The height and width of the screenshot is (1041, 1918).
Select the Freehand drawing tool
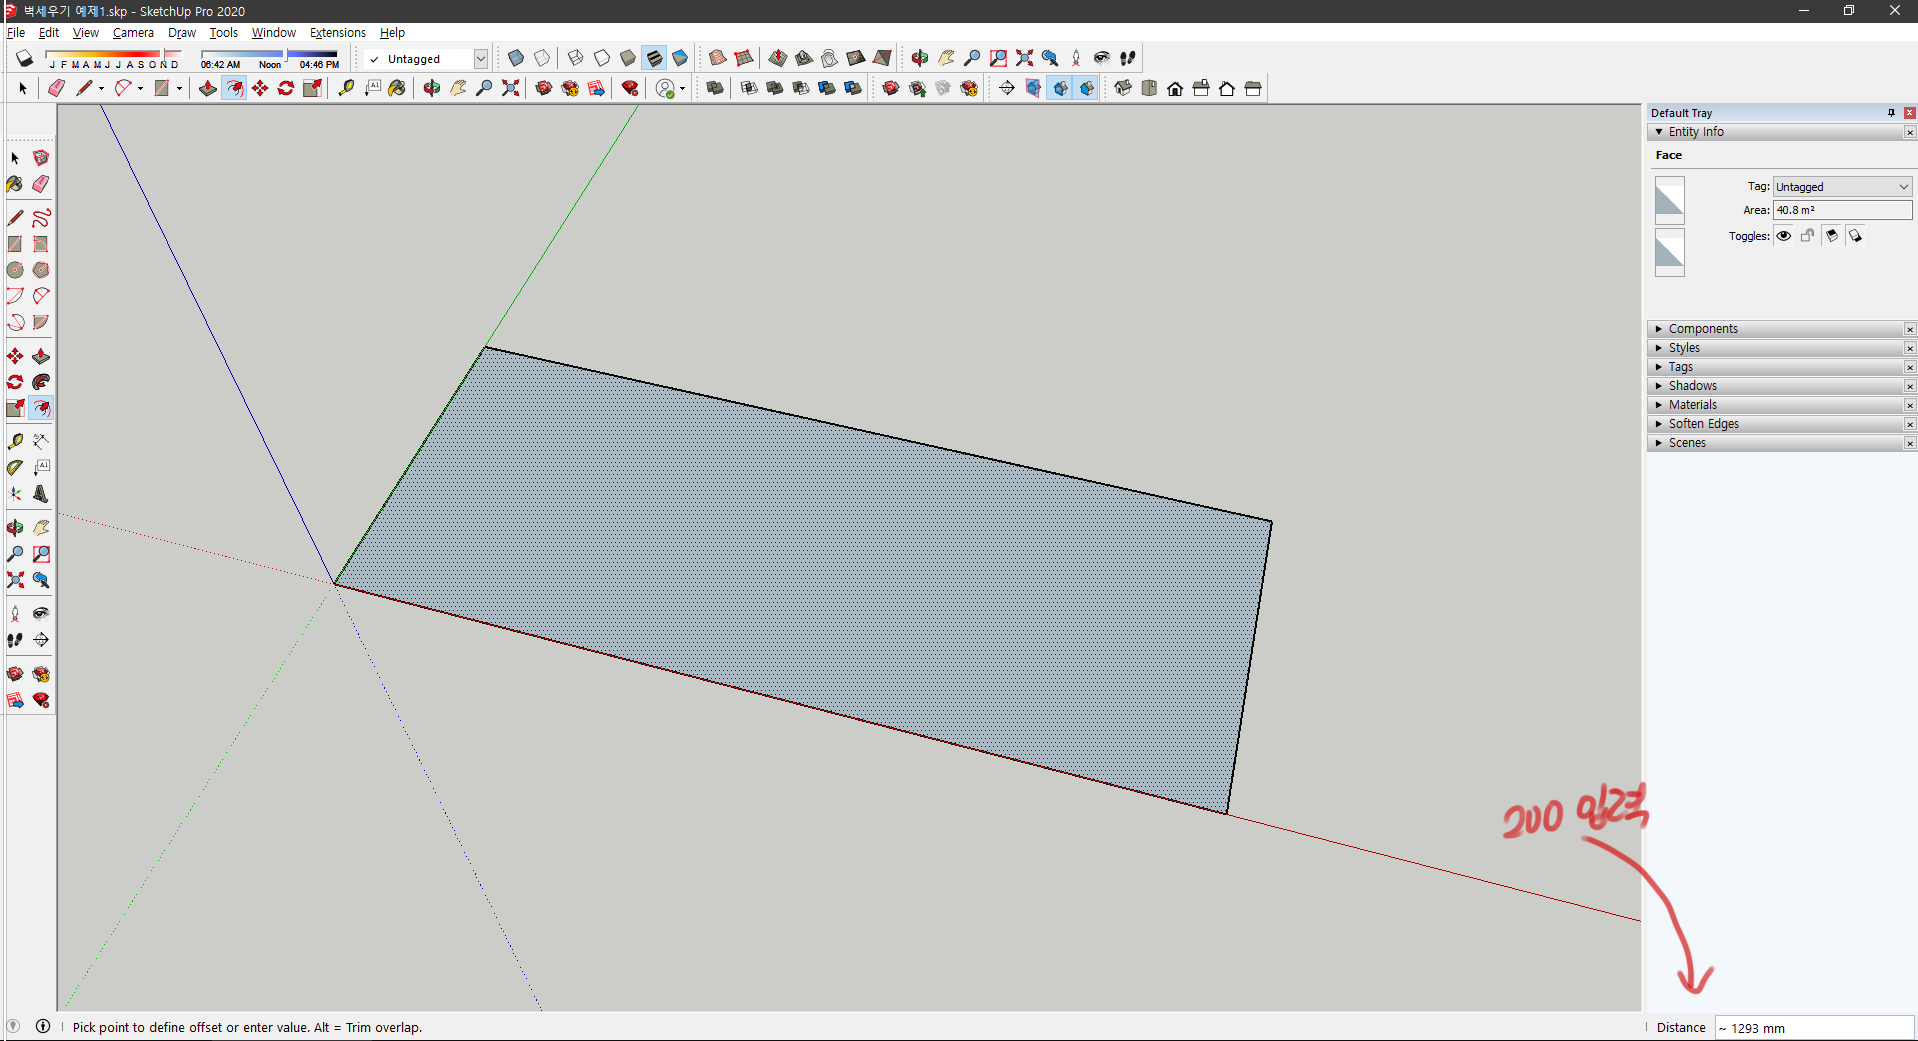pyautogui.click(x=41, y=218)
